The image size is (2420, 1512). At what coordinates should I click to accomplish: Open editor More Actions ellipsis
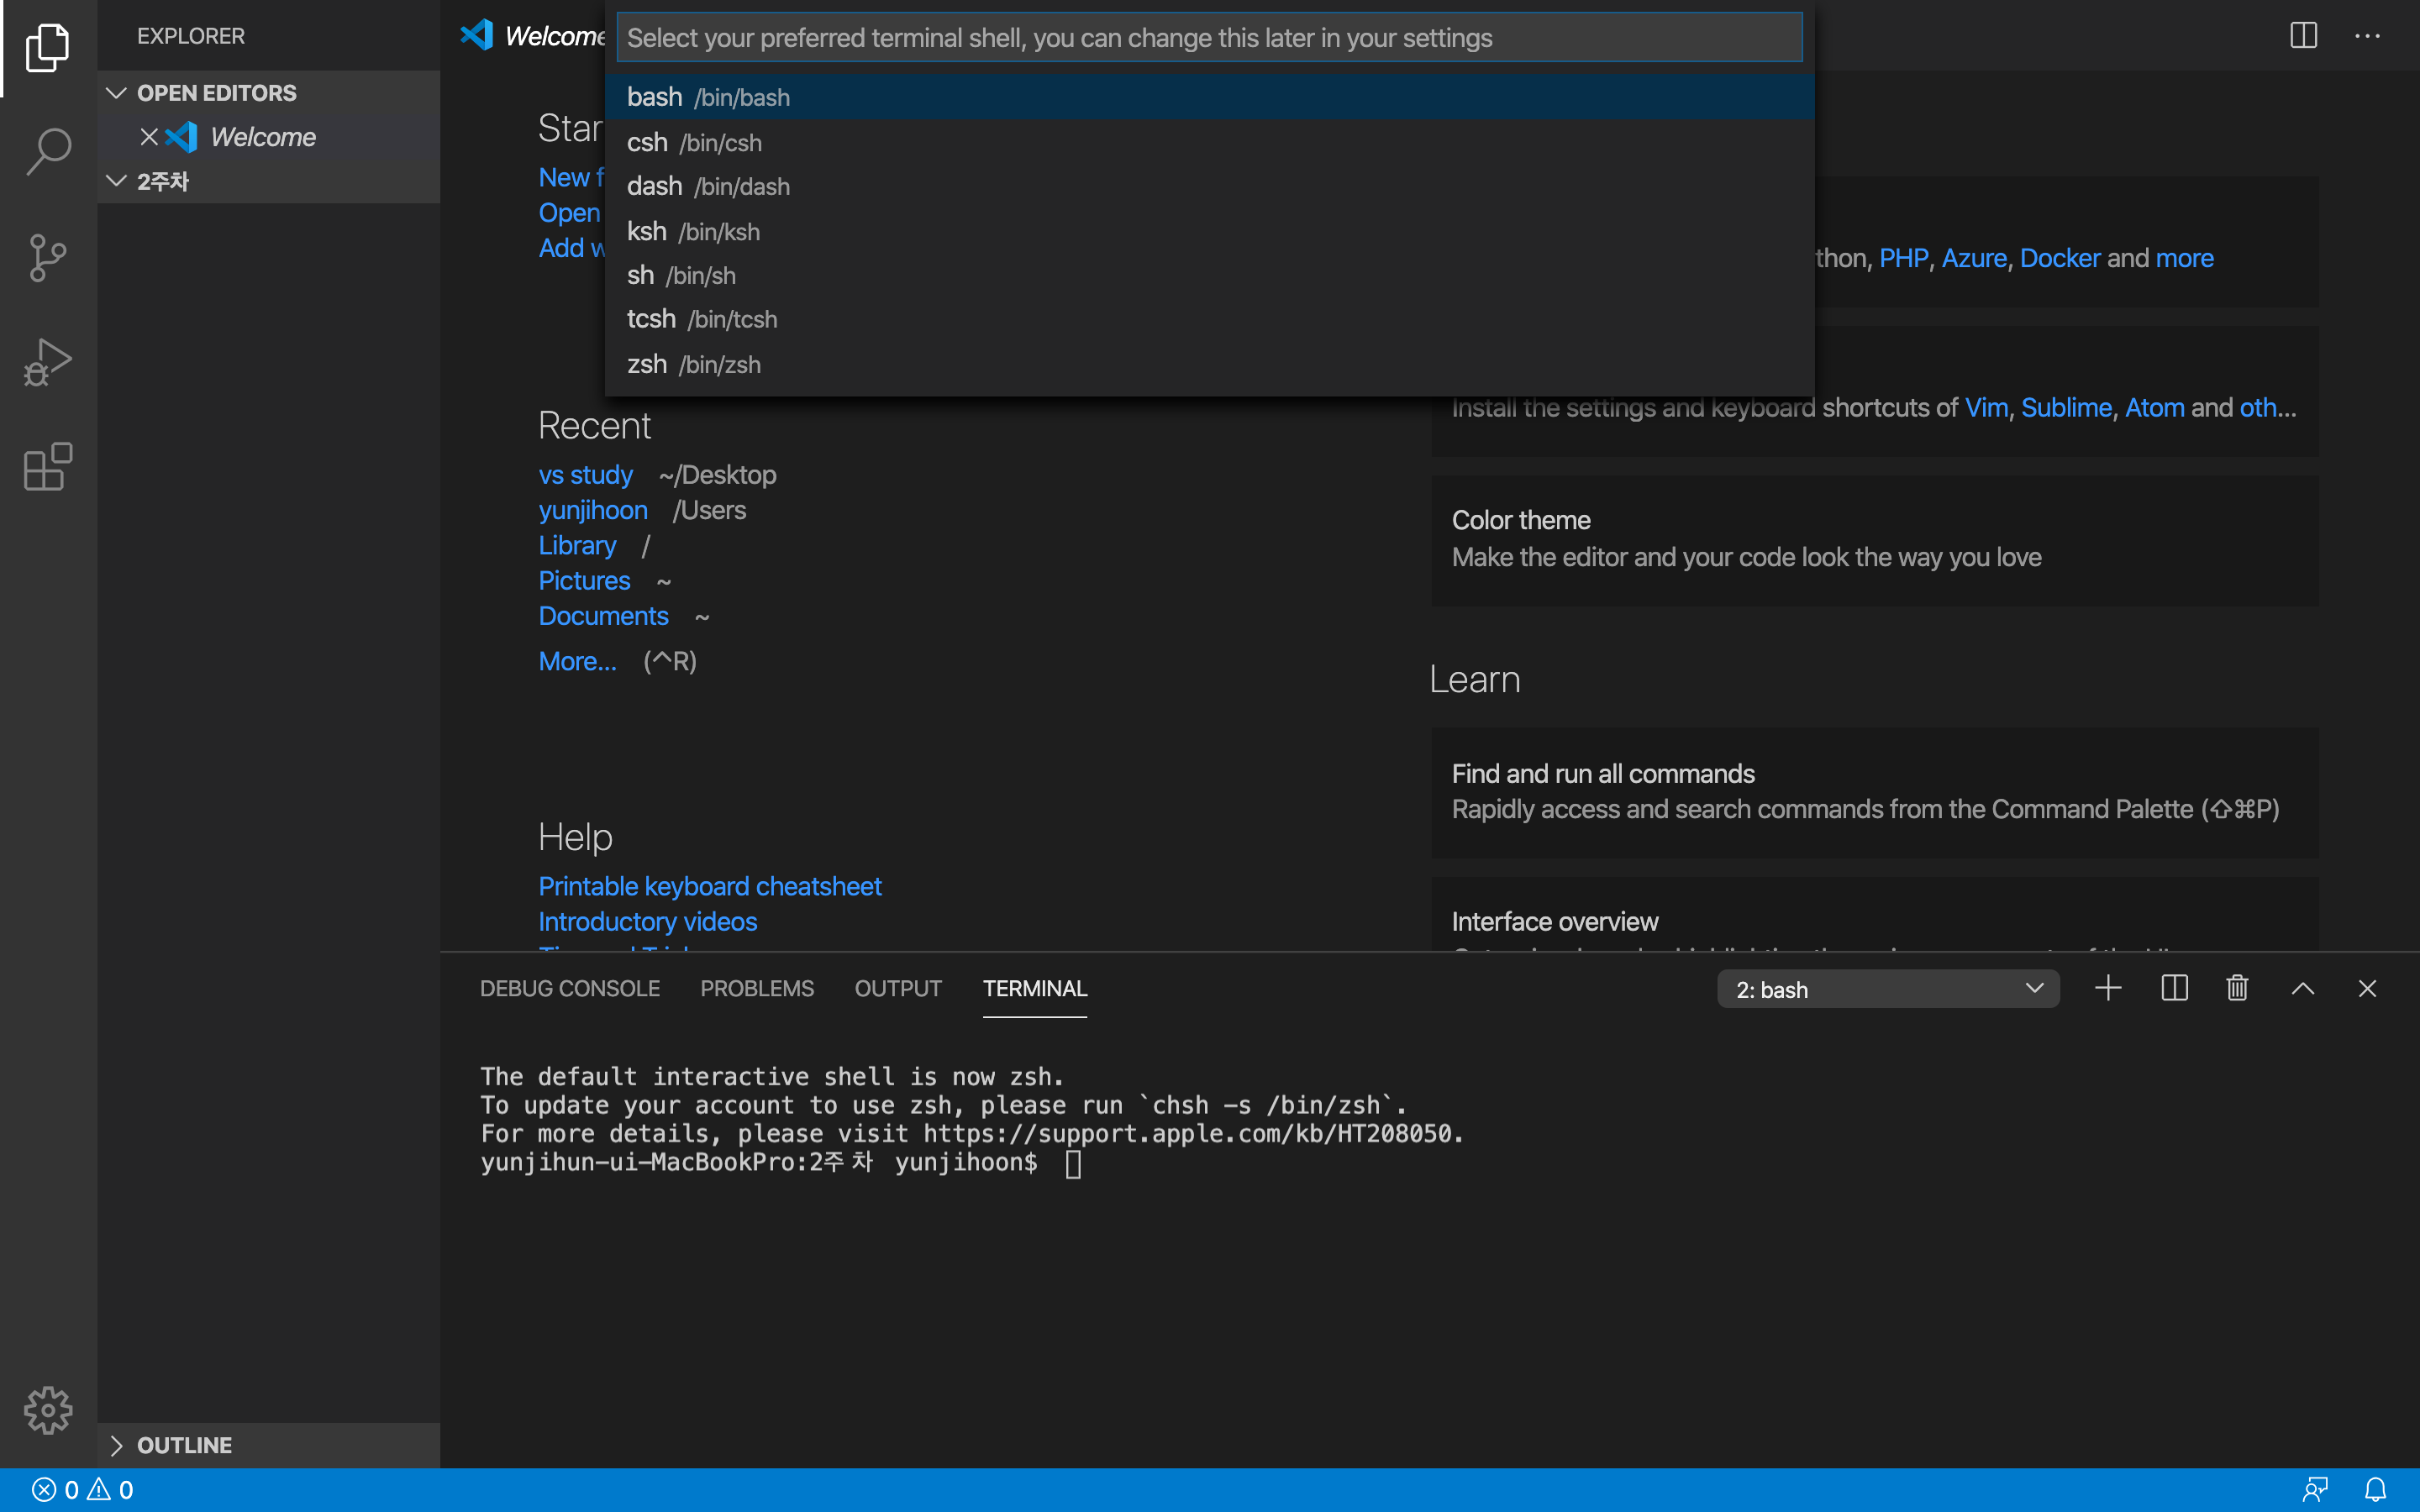click(2367, 36)
